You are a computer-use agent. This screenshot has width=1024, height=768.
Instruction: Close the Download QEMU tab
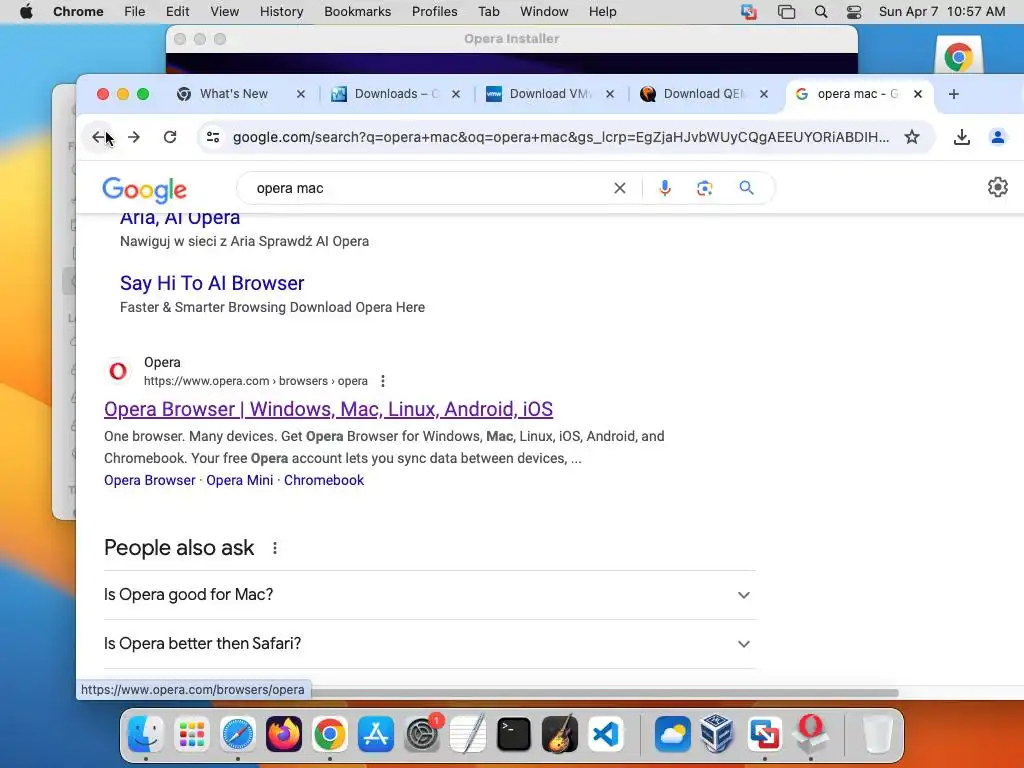[763, 94]
